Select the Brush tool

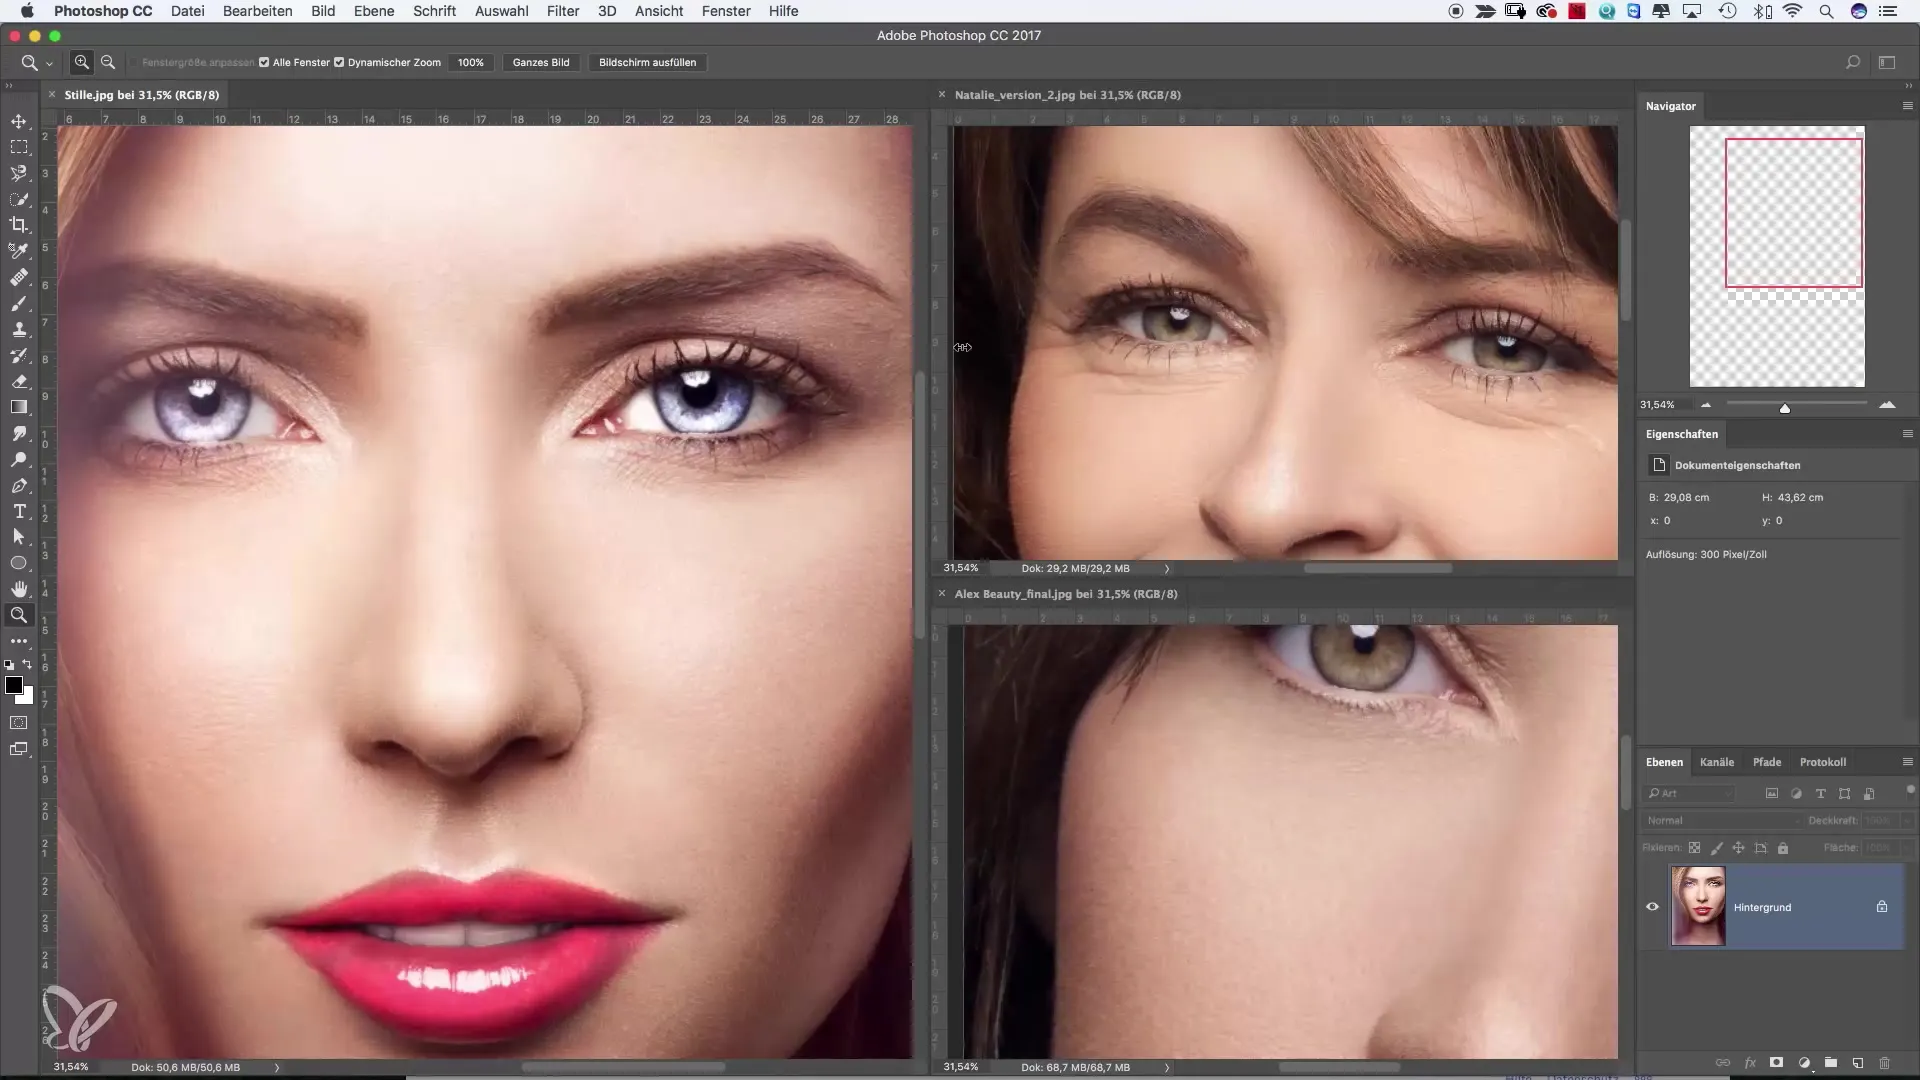point(19,303)
